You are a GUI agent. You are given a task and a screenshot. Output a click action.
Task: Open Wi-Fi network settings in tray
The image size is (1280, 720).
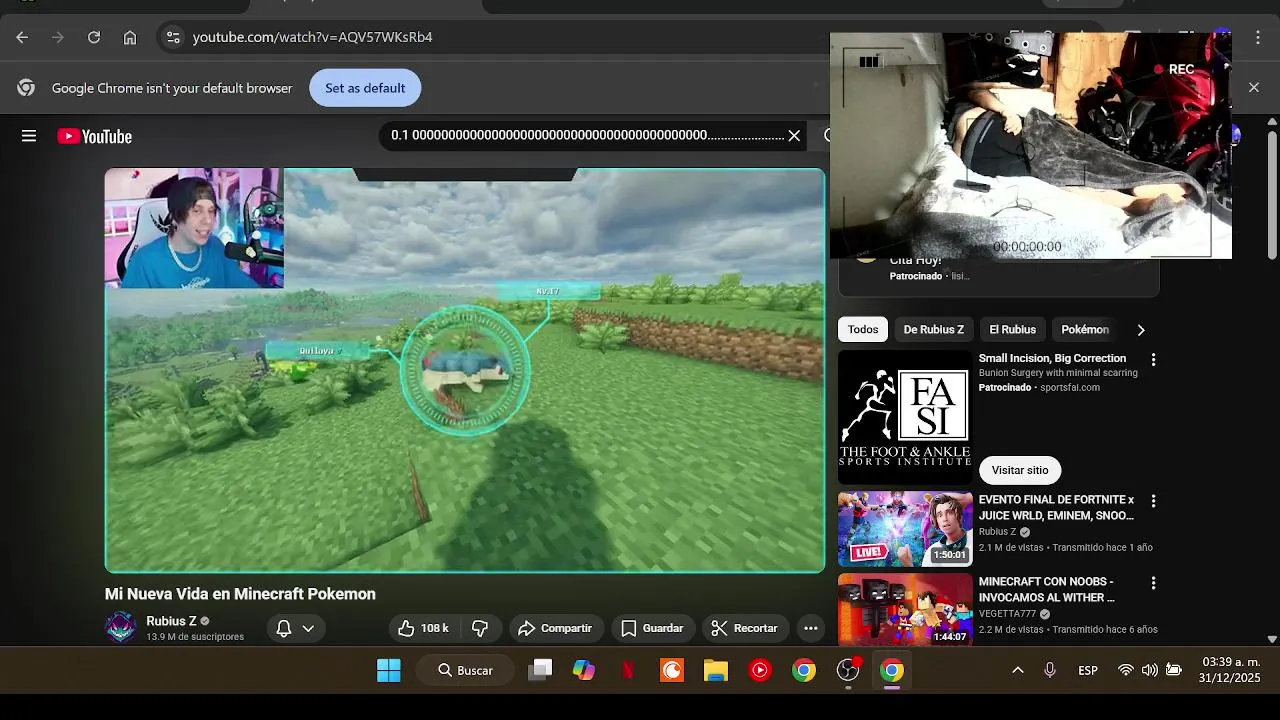pyautogui.click(x=1126, y=670)
